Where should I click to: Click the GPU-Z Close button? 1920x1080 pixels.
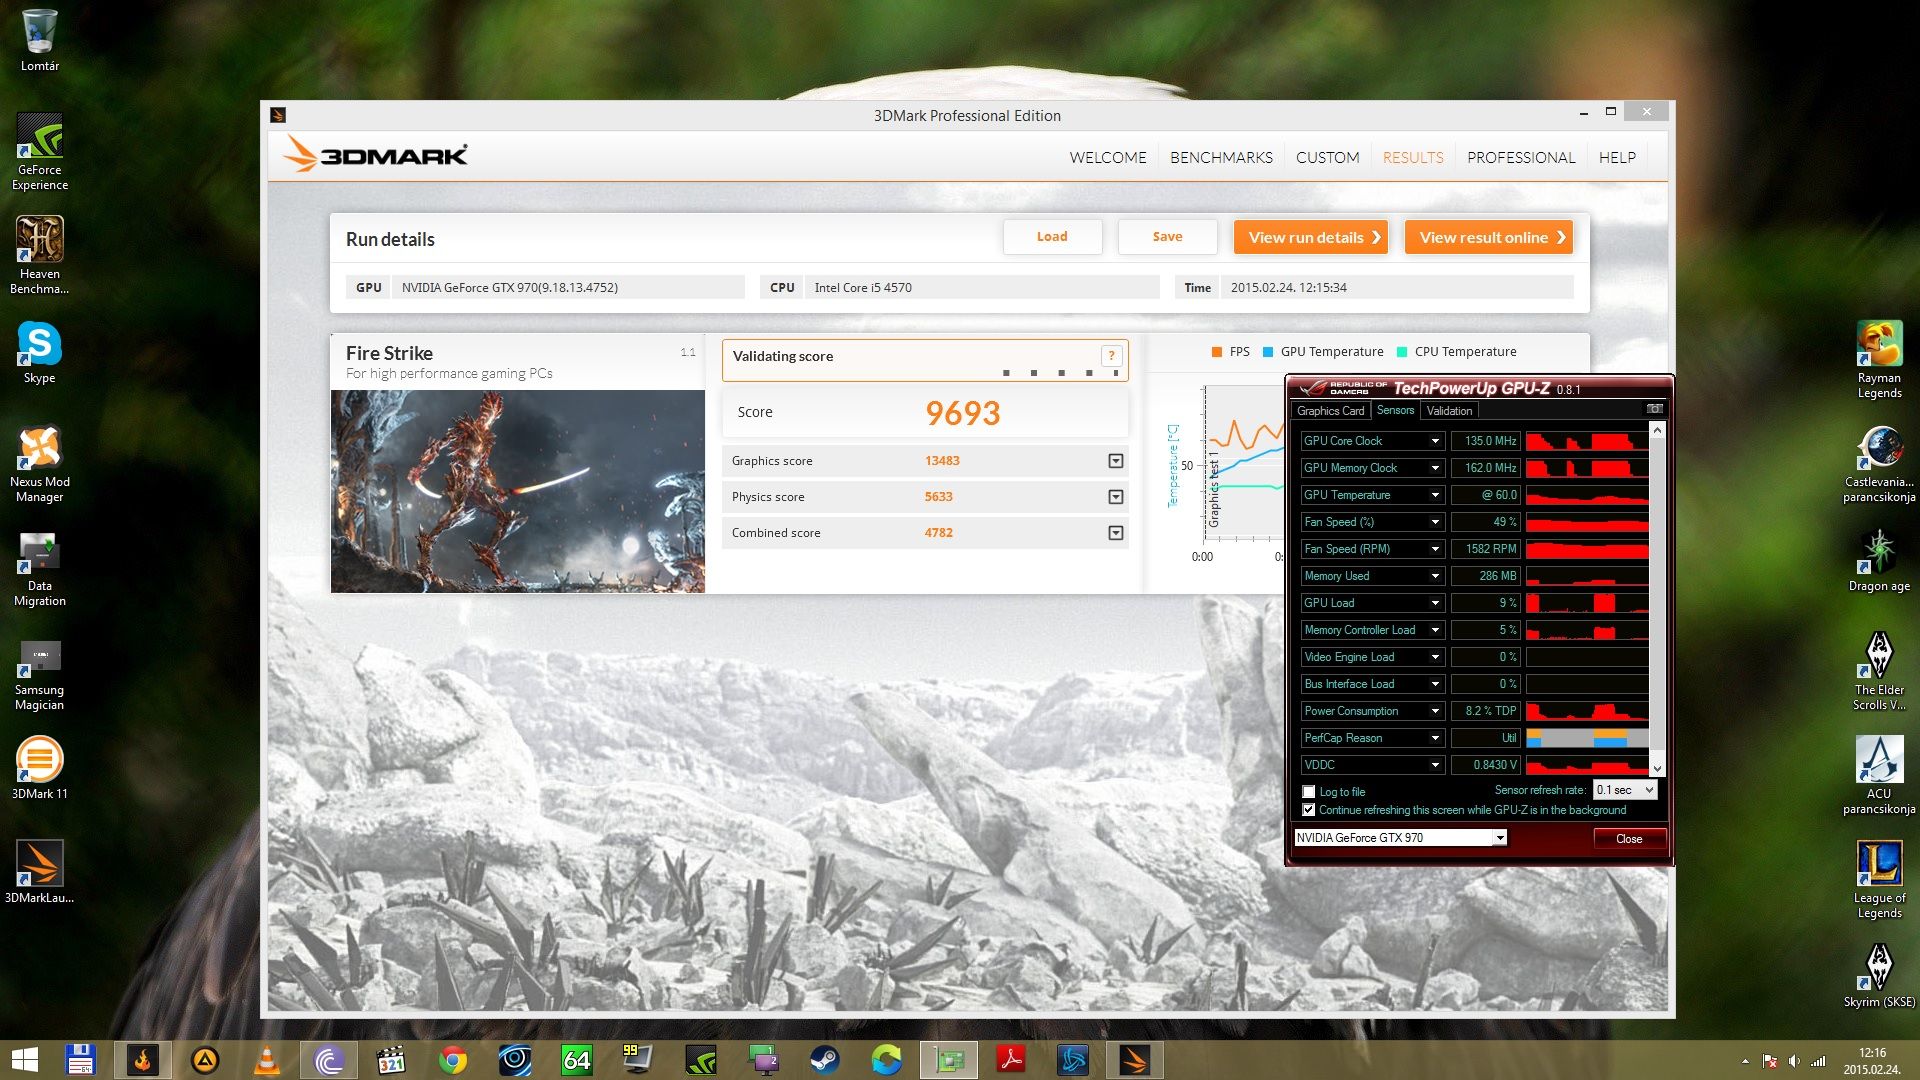1629,838
